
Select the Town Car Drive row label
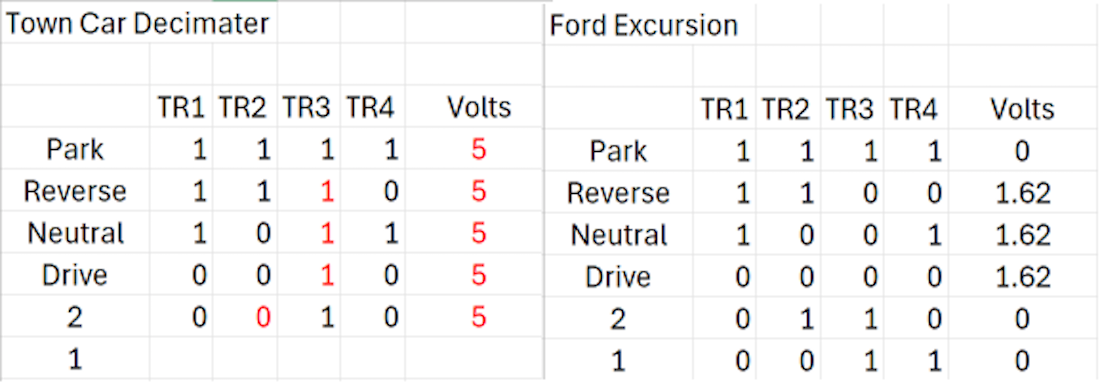click(x=75, y=275)
